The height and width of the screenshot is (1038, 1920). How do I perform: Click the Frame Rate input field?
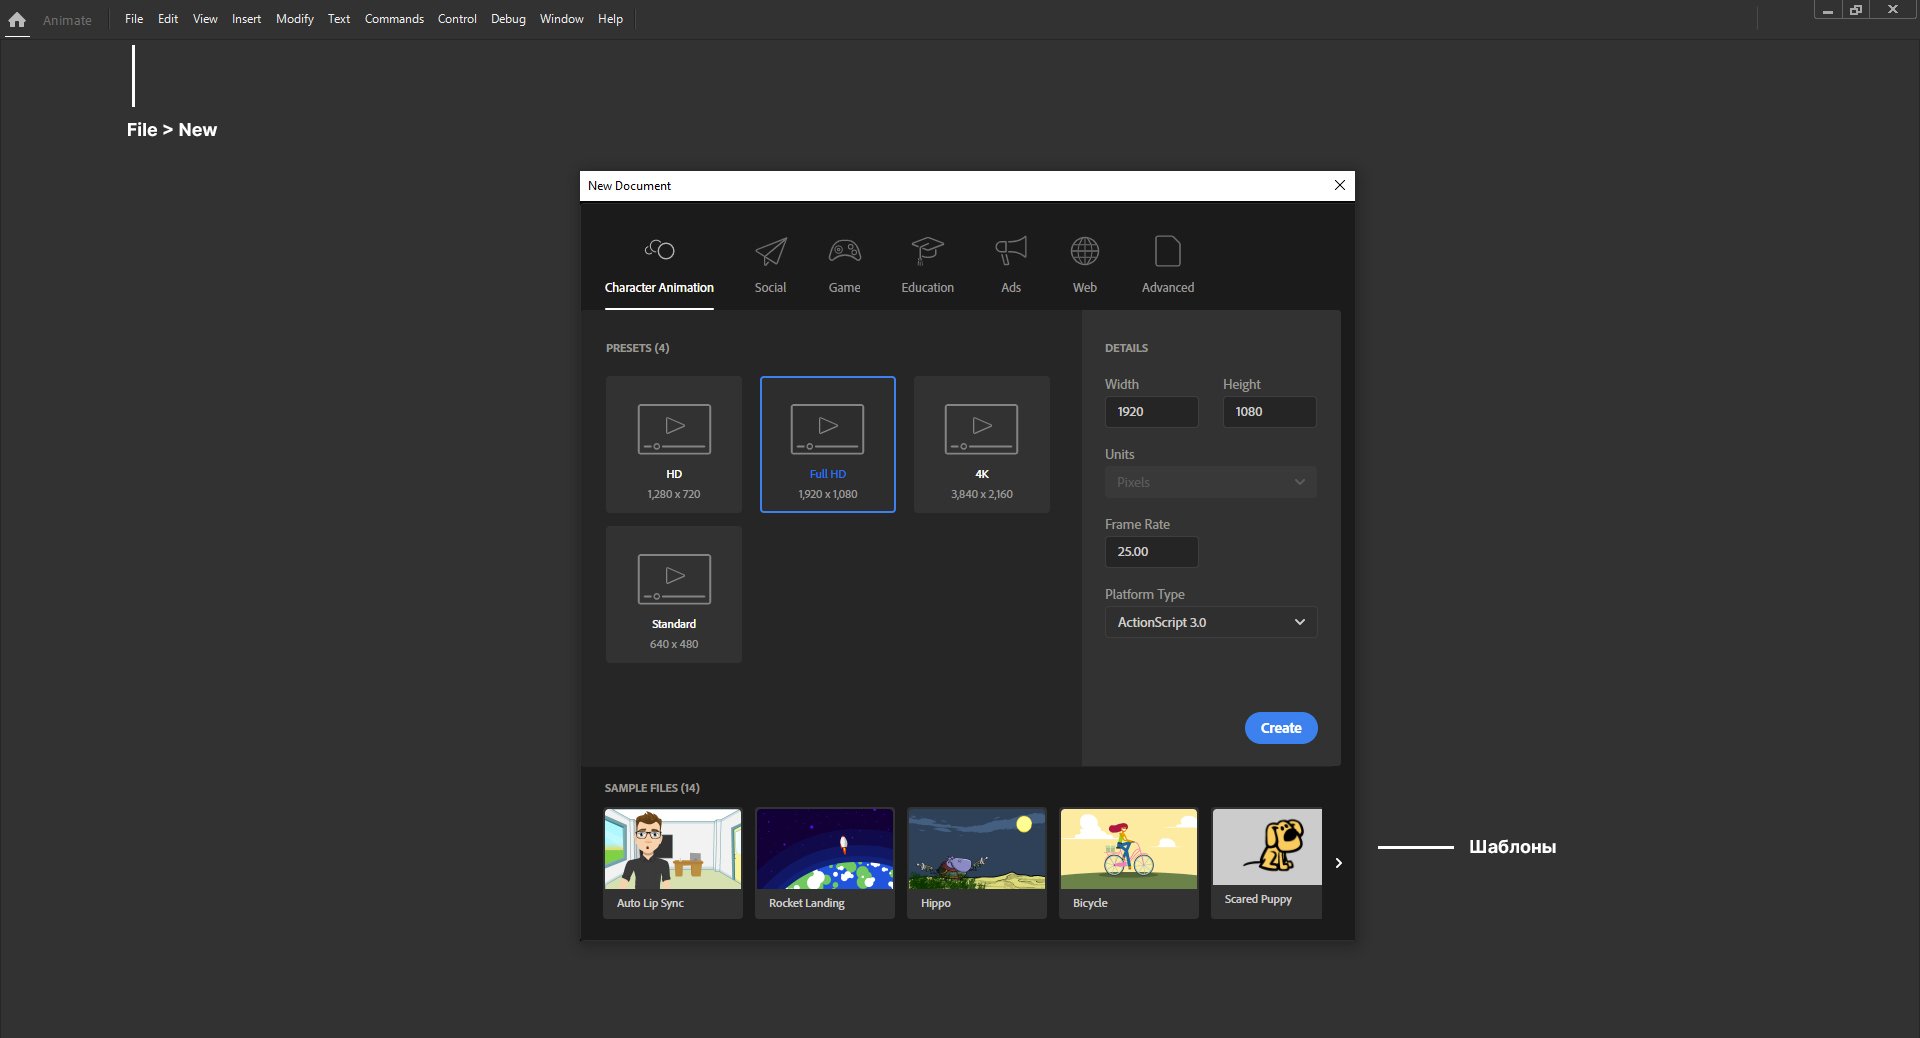(x=1151, y=552)
